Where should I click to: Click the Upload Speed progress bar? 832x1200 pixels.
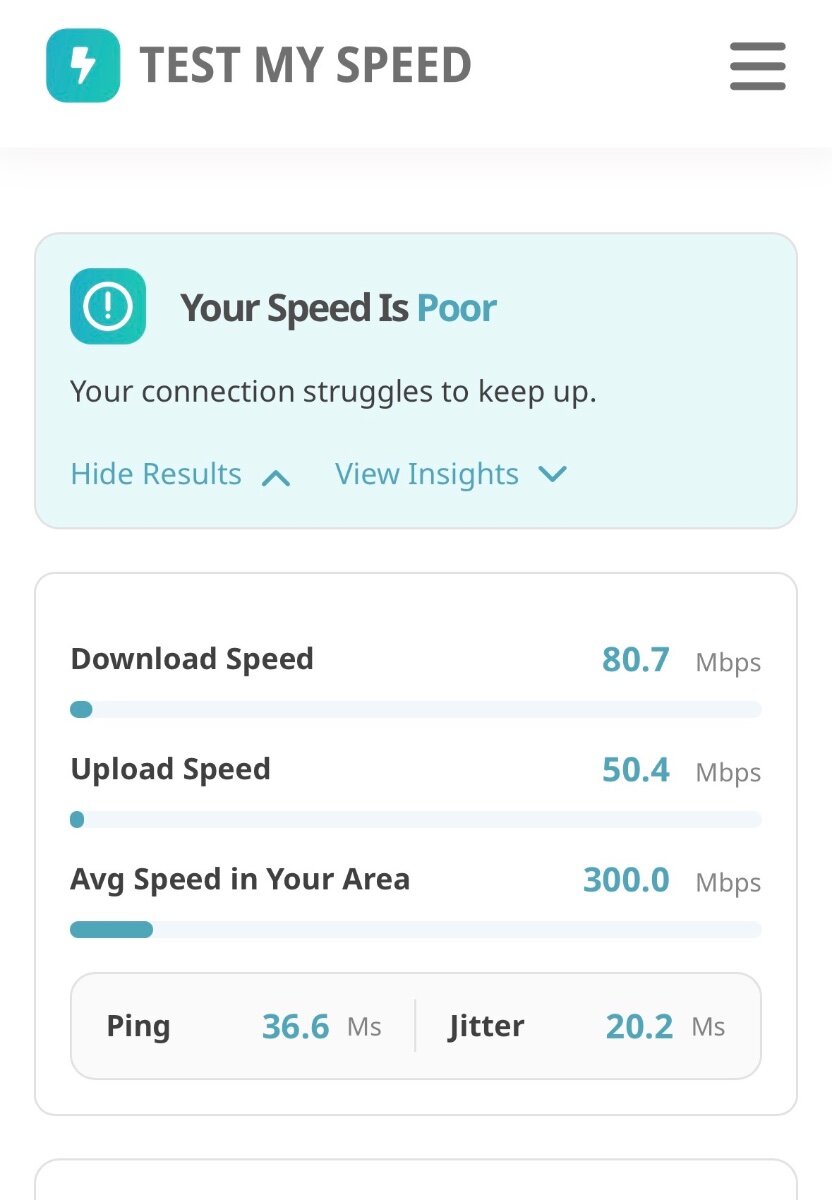415,820
